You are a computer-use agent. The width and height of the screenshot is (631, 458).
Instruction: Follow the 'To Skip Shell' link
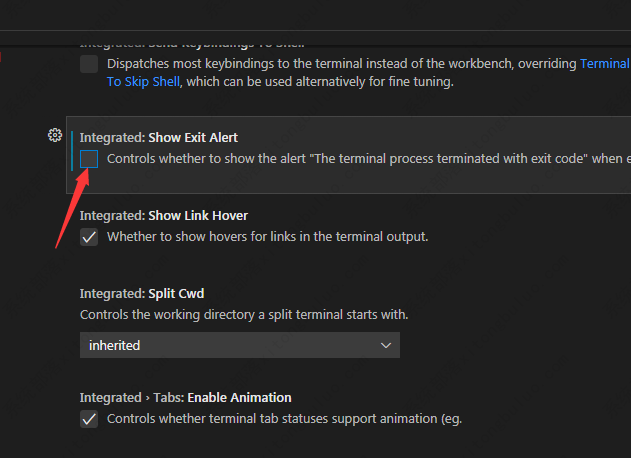141,81
